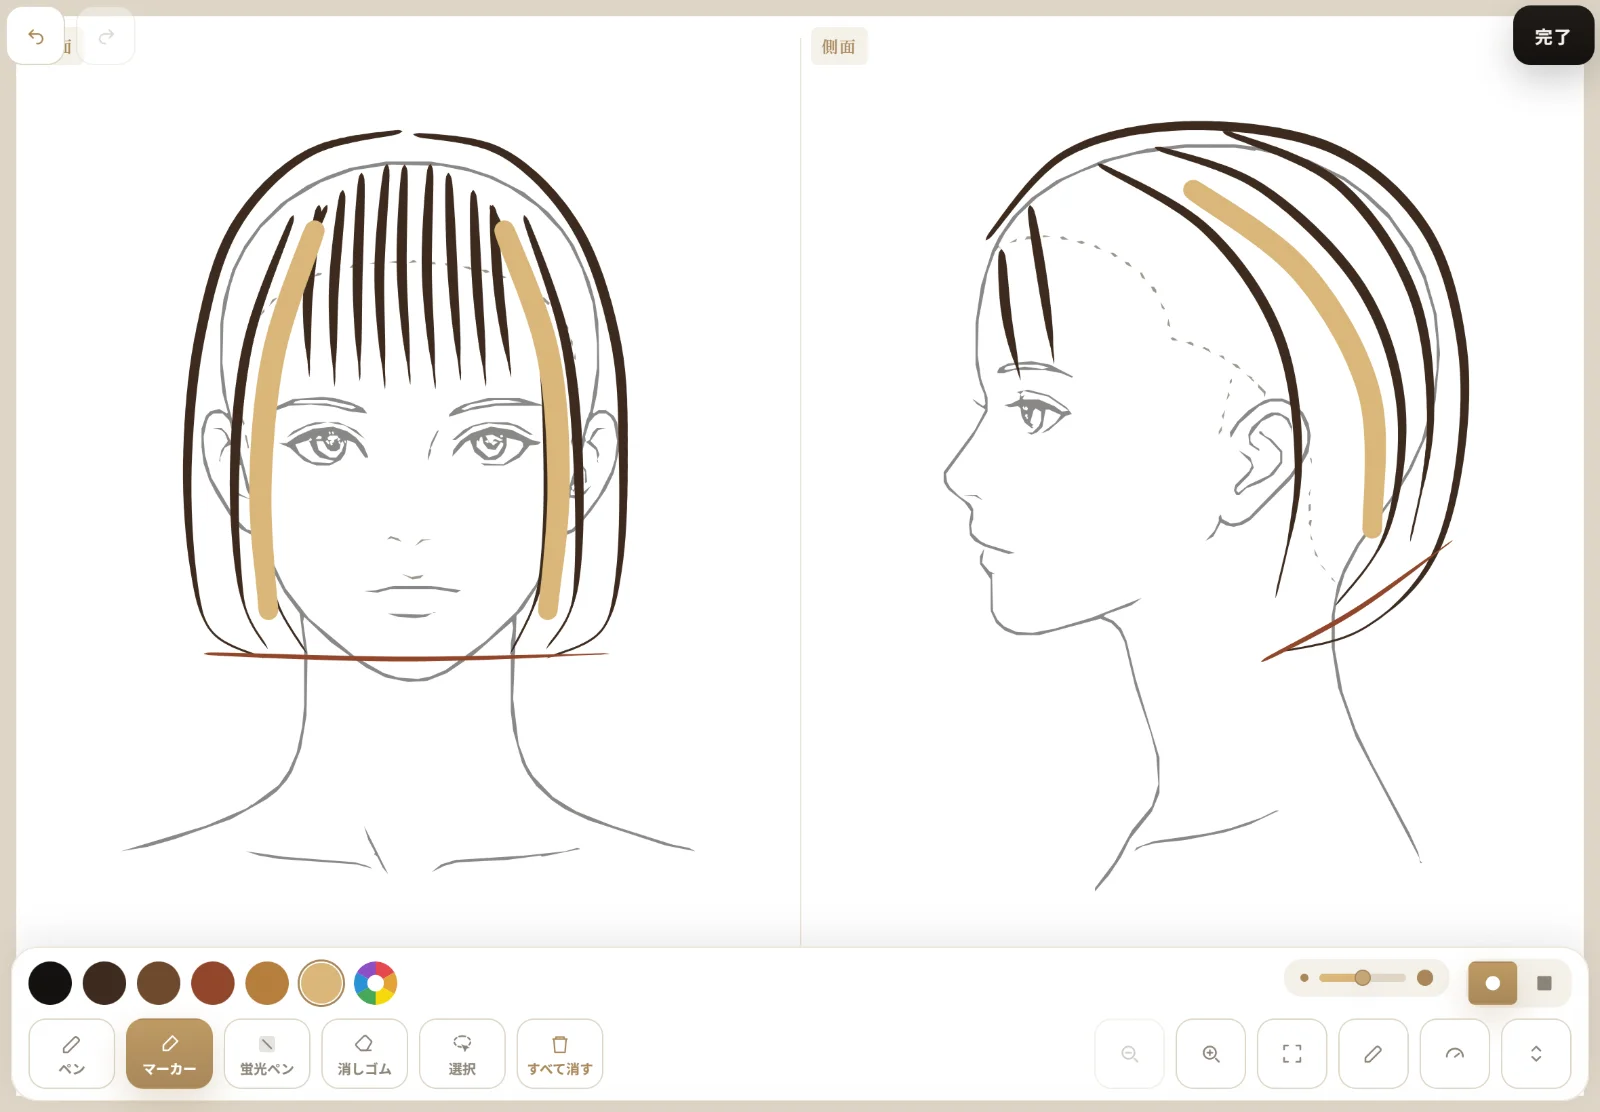Activate the 選択 lasso selection tool

pos(462,1054)
